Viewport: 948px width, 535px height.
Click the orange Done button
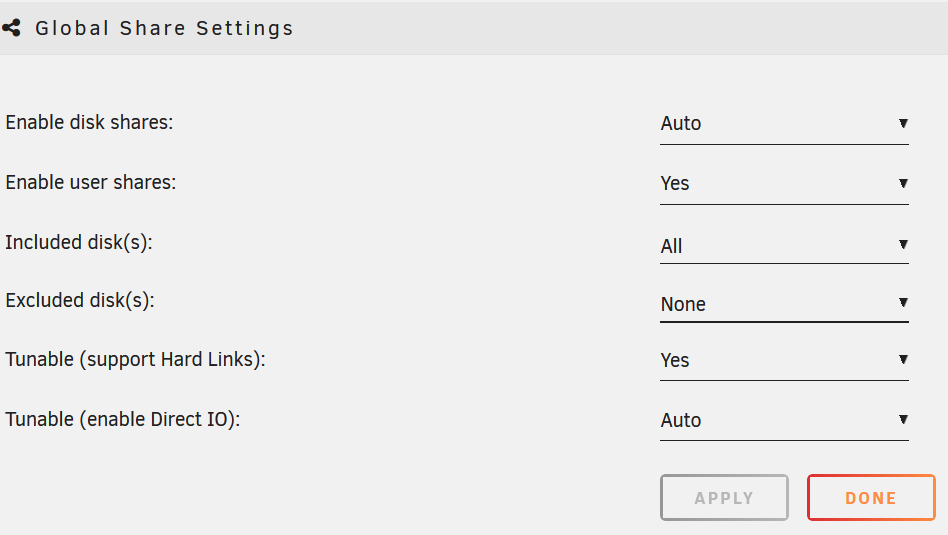(871, 498)
